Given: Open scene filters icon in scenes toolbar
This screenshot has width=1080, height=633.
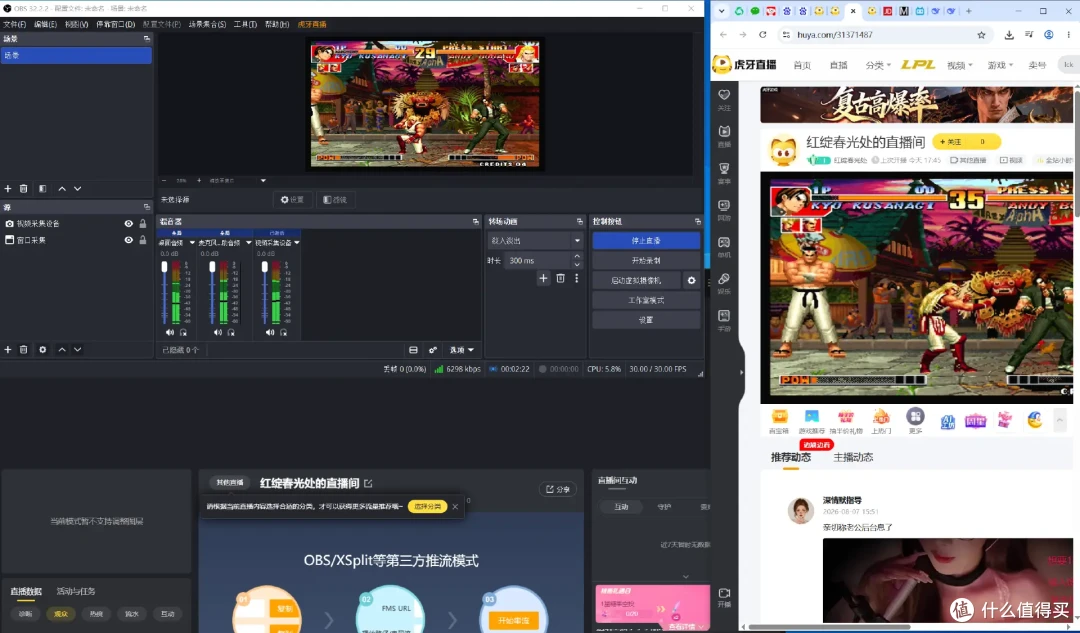Looking at the screenshot, I should pyautogui.click(x=43, y=189).
